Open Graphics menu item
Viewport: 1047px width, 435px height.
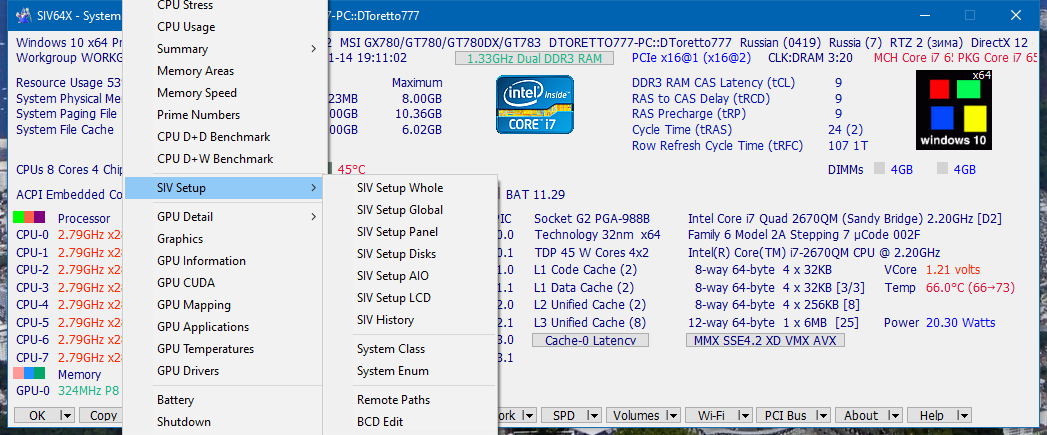click(225, 239)
